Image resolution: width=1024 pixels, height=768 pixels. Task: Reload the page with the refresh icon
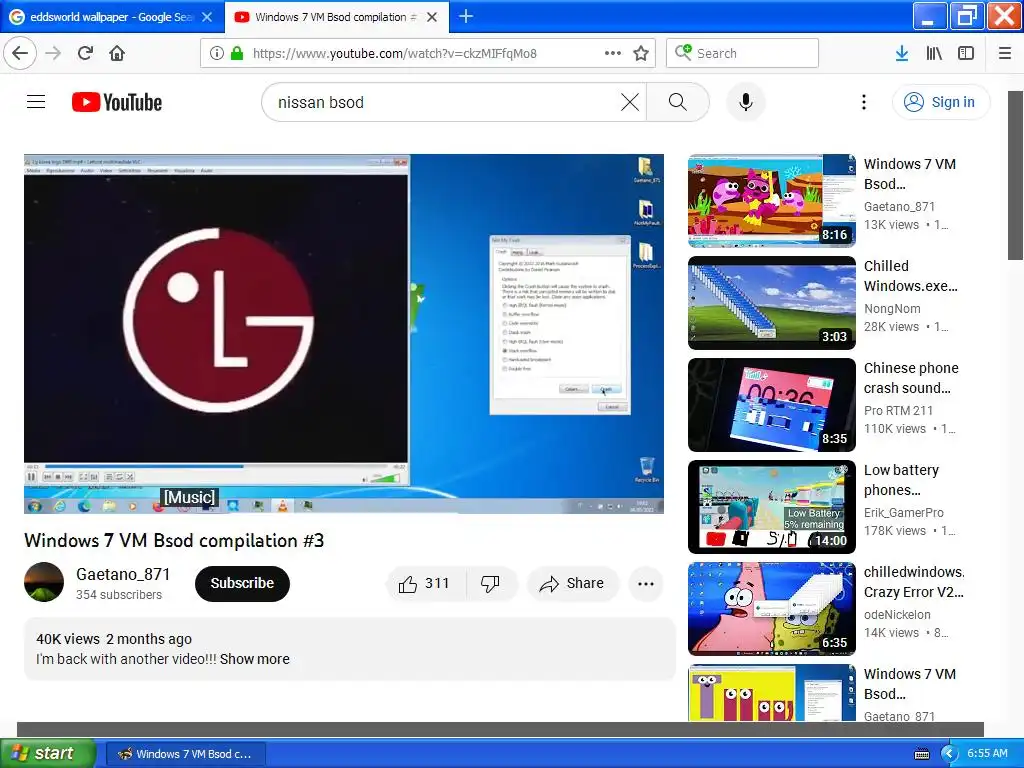tap(85, 53)
